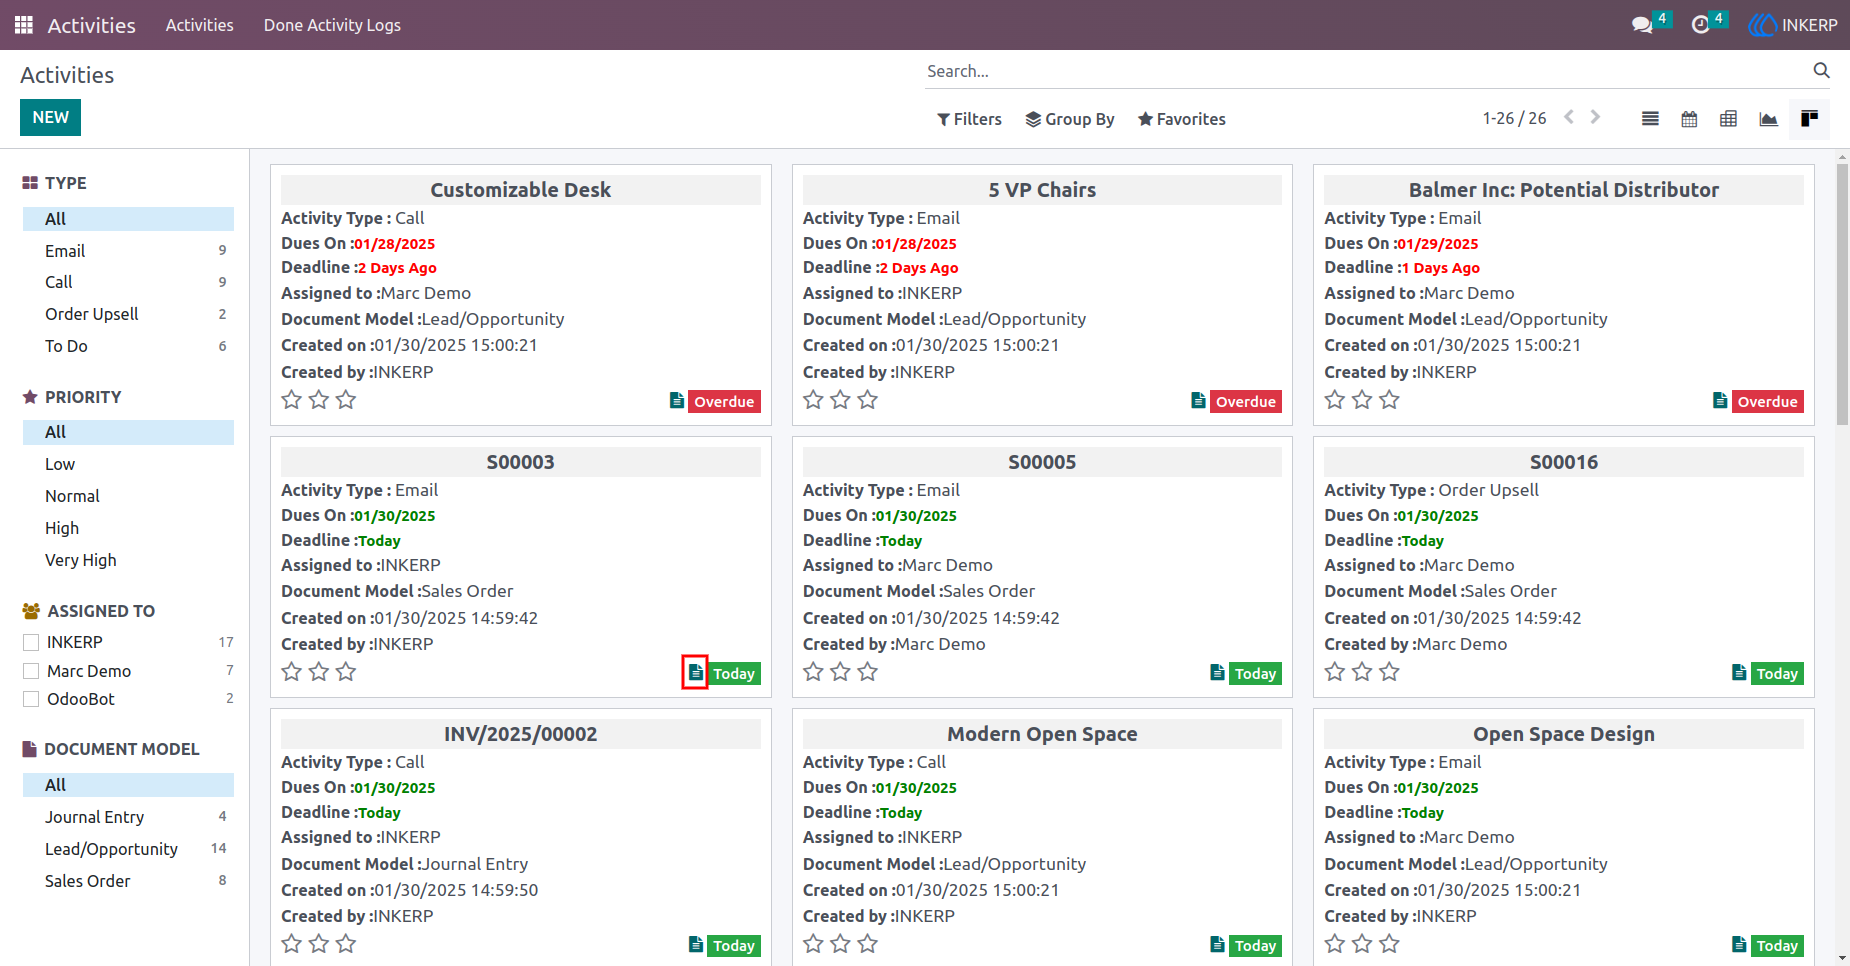This screenshot has height=966, width=1850.
Task: Switch to pivot table view
Action: coord(1728,119)
